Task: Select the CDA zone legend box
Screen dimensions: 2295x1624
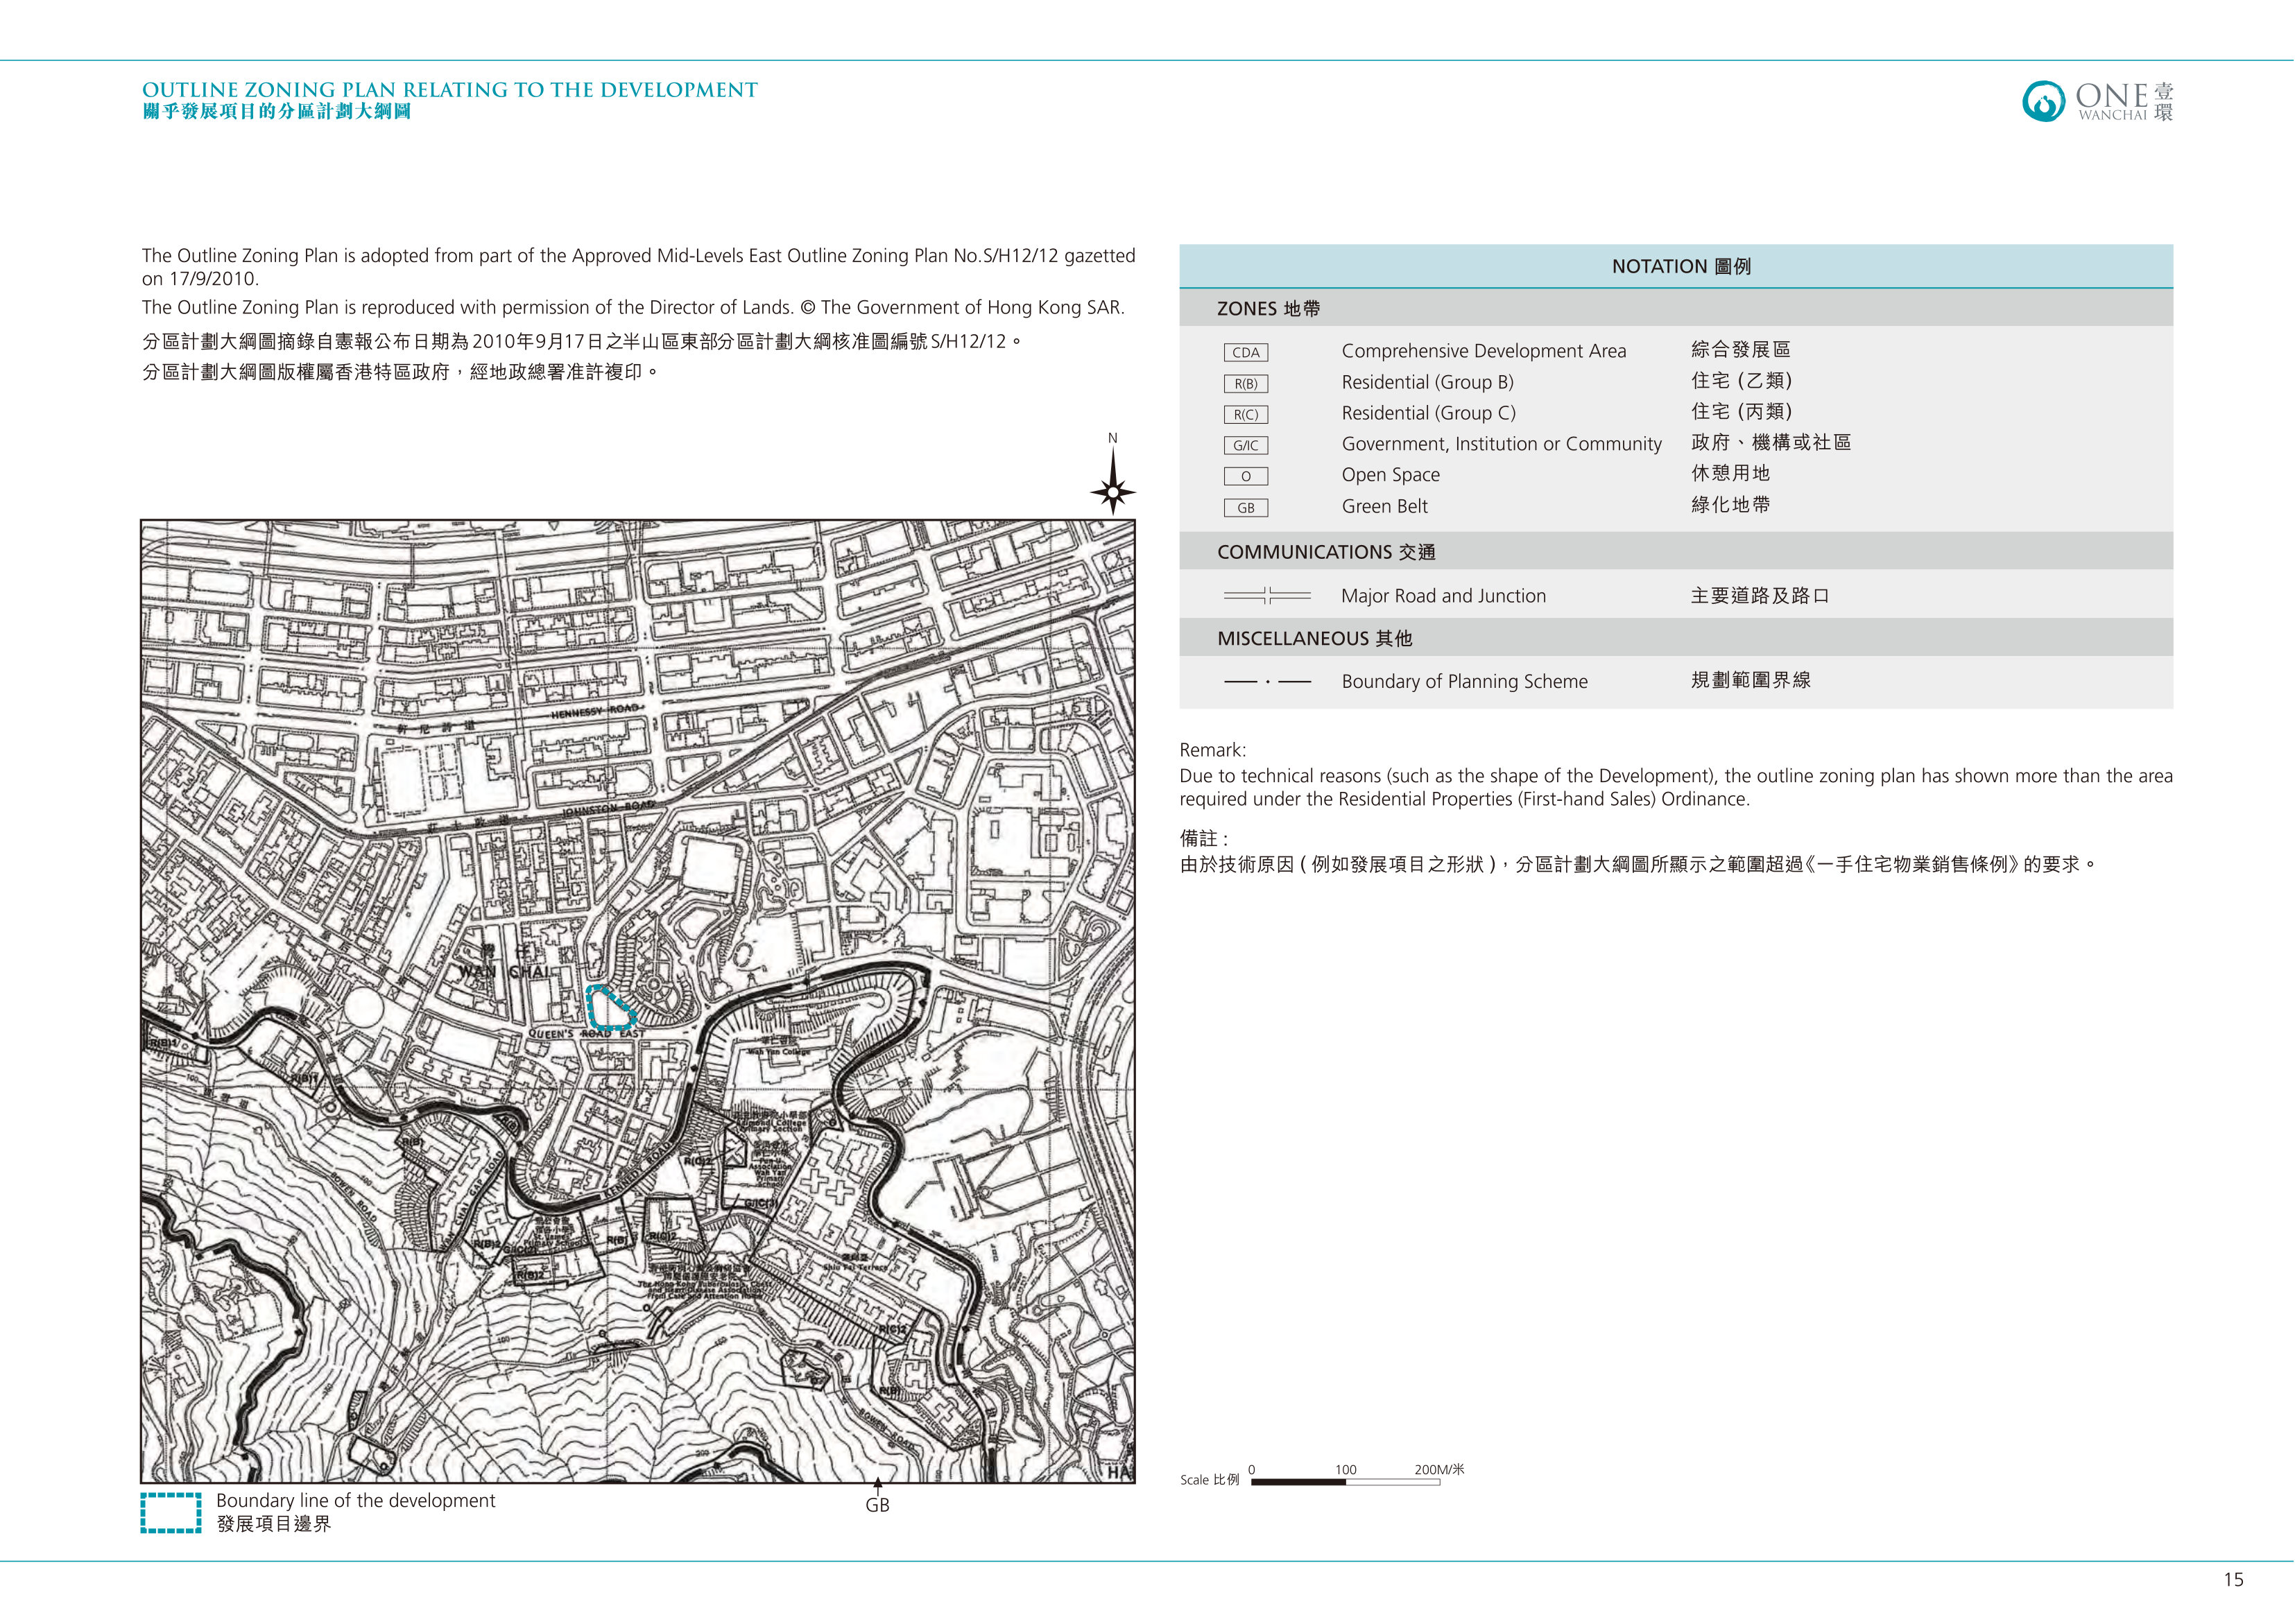Action: (1245, 352)
